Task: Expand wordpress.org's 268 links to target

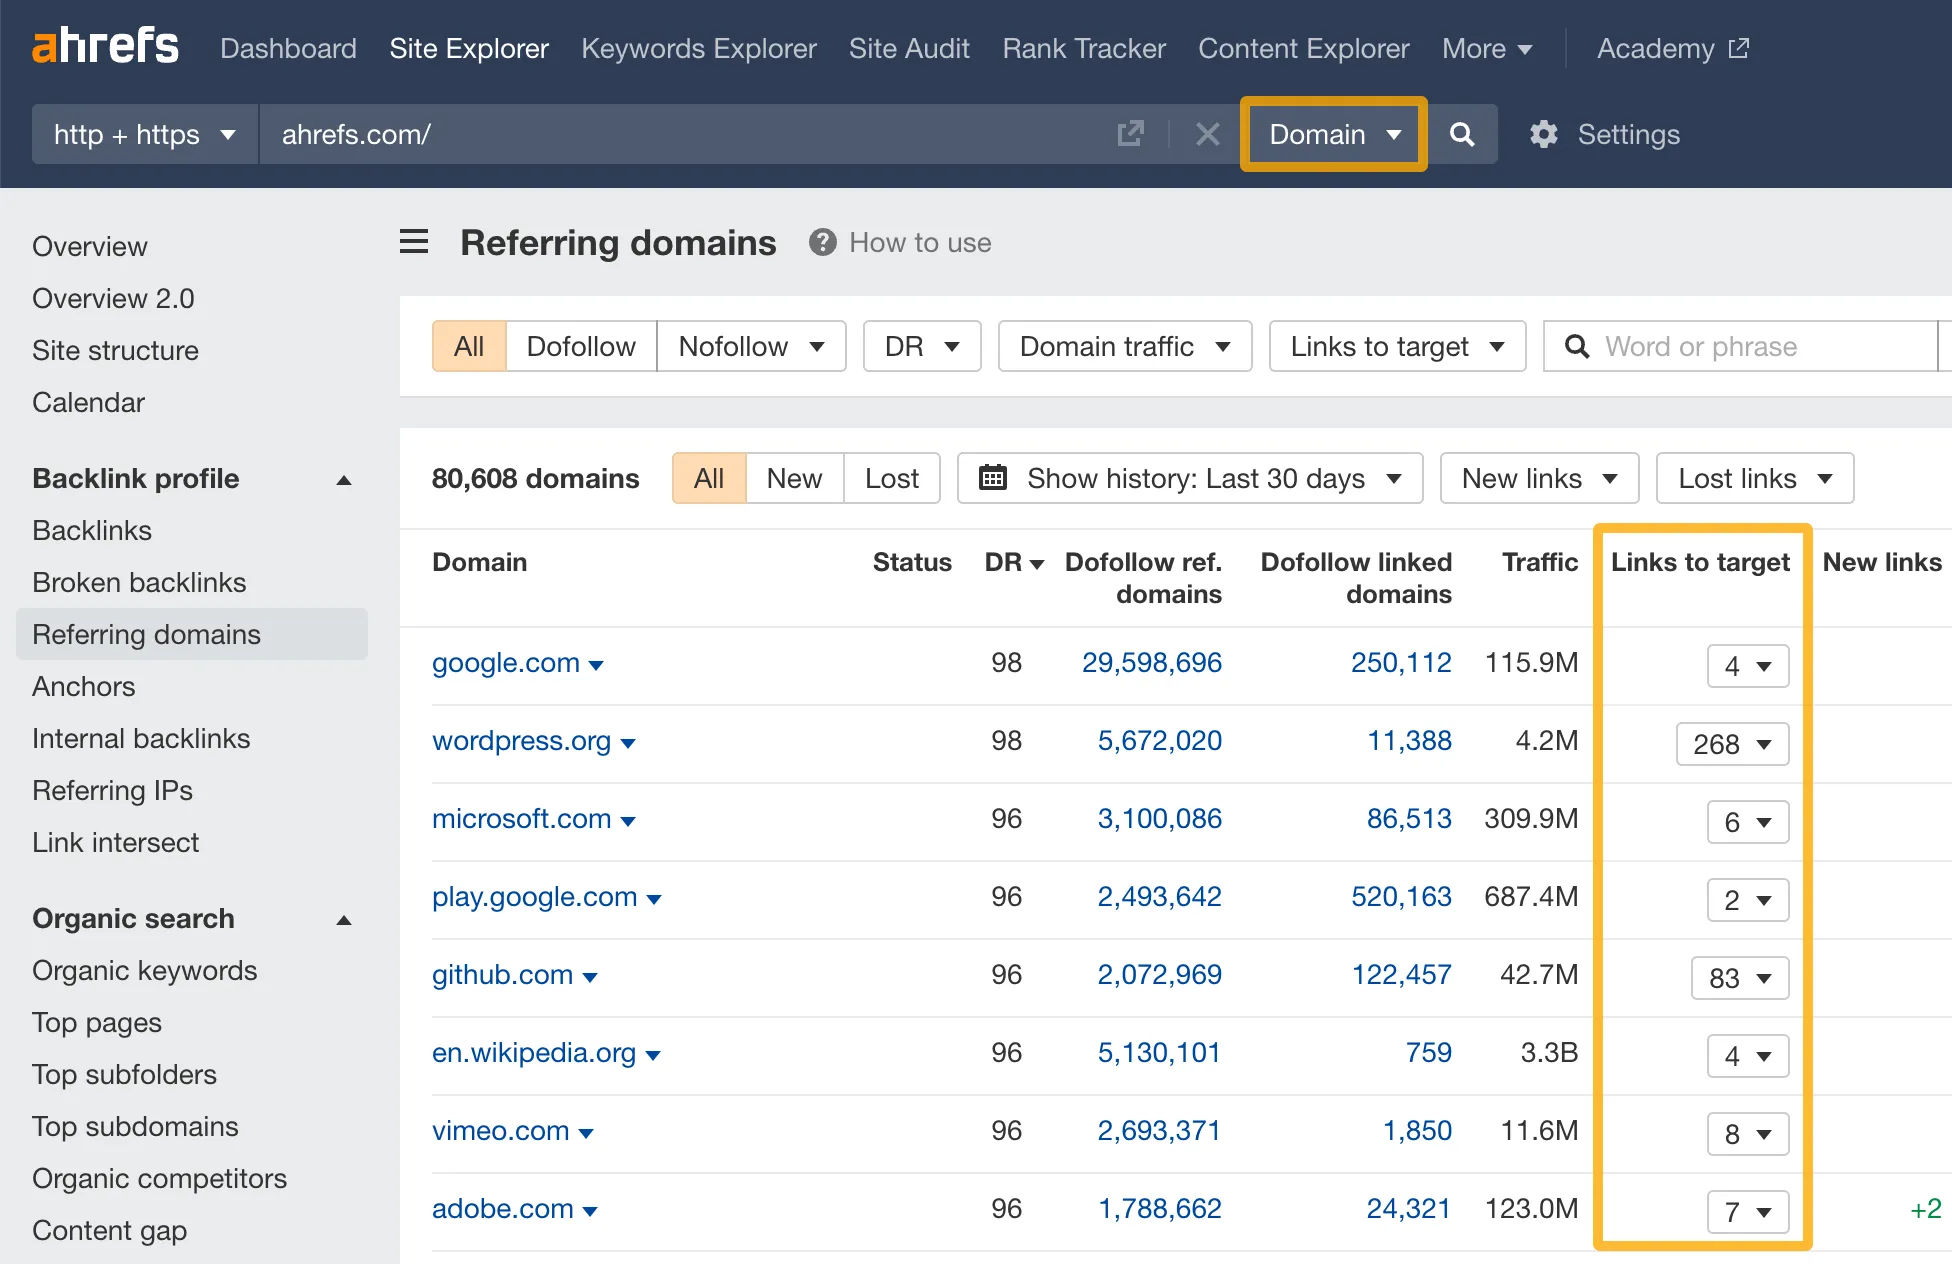Action: [x=1732, y=744]
